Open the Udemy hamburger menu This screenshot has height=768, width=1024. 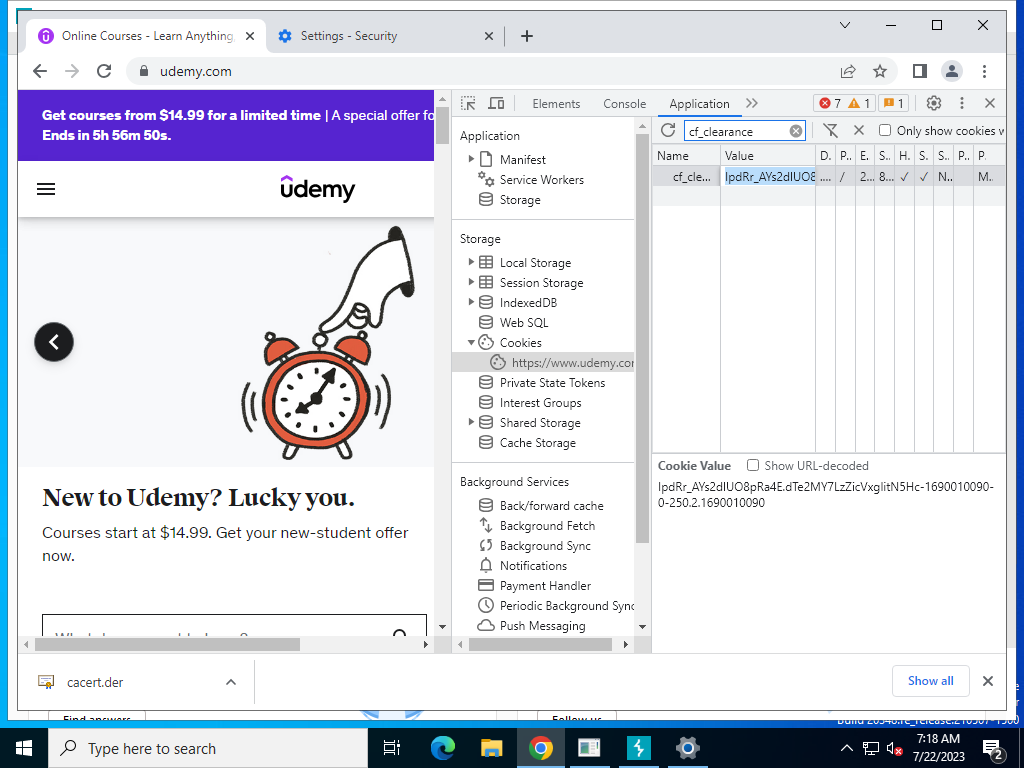coord(46,189)
